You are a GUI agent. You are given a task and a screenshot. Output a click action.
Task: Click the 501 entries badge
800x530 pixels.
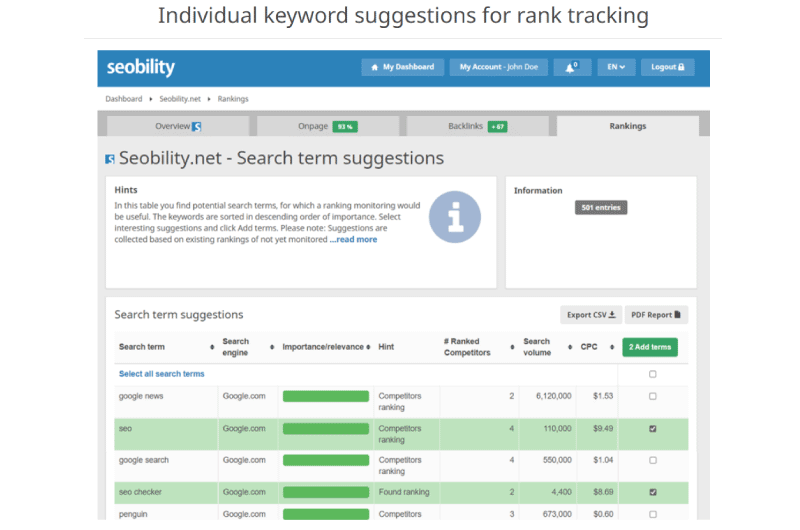[601, 208]
